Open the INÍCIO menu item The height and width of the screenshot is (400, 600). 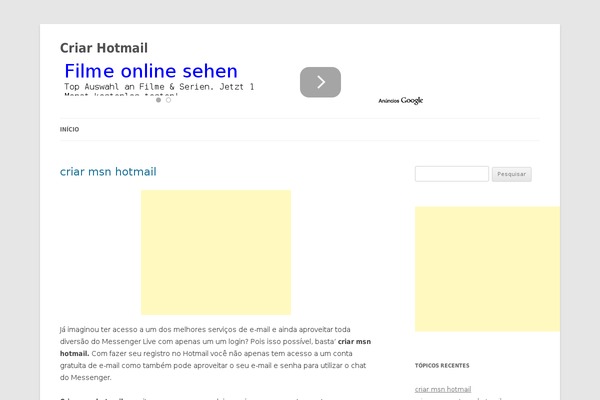[x=69, y=129]
